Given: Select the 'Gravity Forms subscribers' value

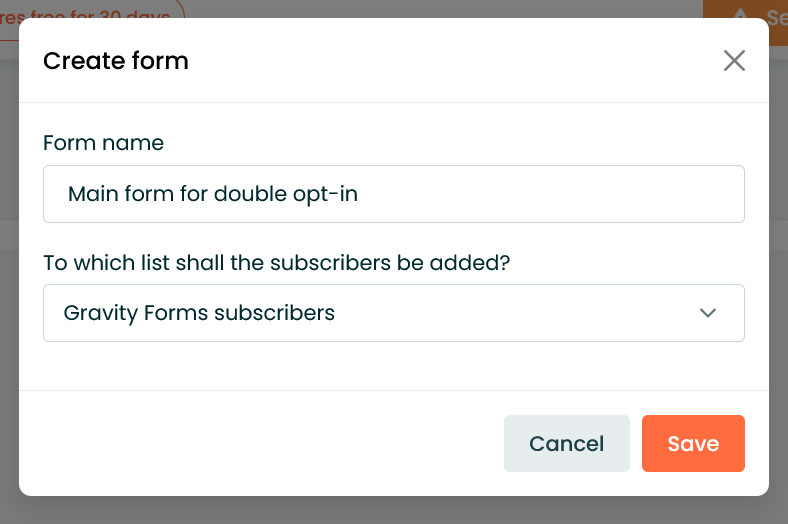Looking at the screenshot, I should (x=199, y=313).
